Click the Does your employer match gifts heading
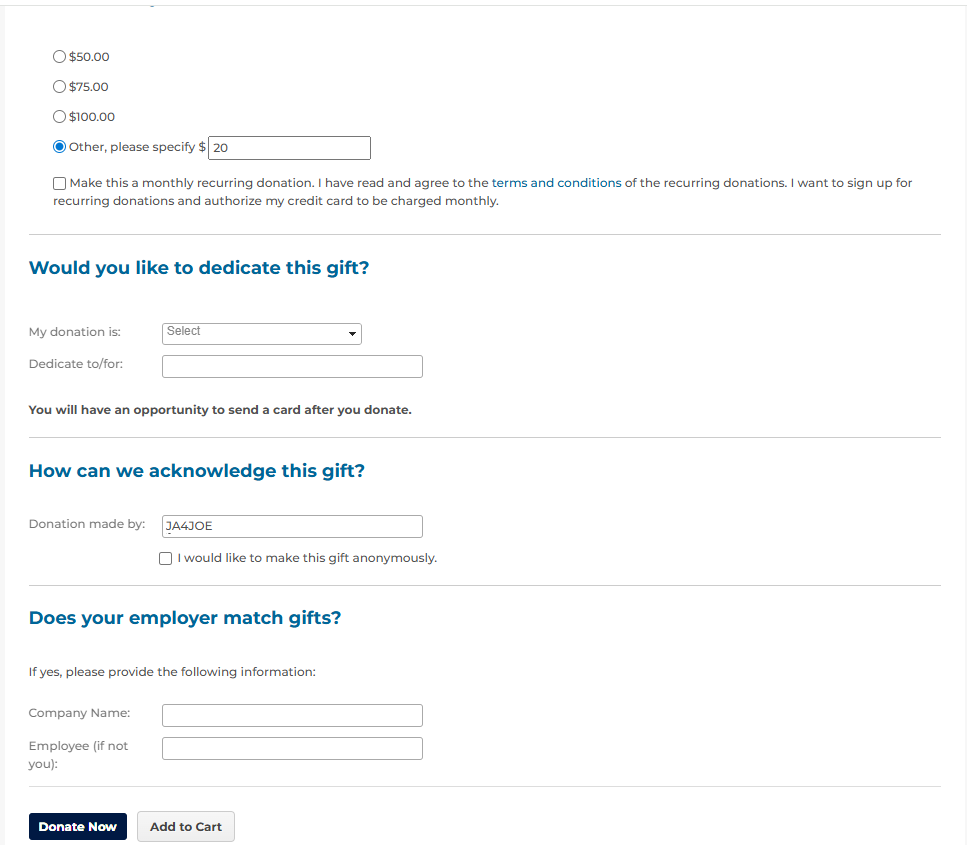Image resolution: width=967 pixels, height=845 pixels. point(185,618)
